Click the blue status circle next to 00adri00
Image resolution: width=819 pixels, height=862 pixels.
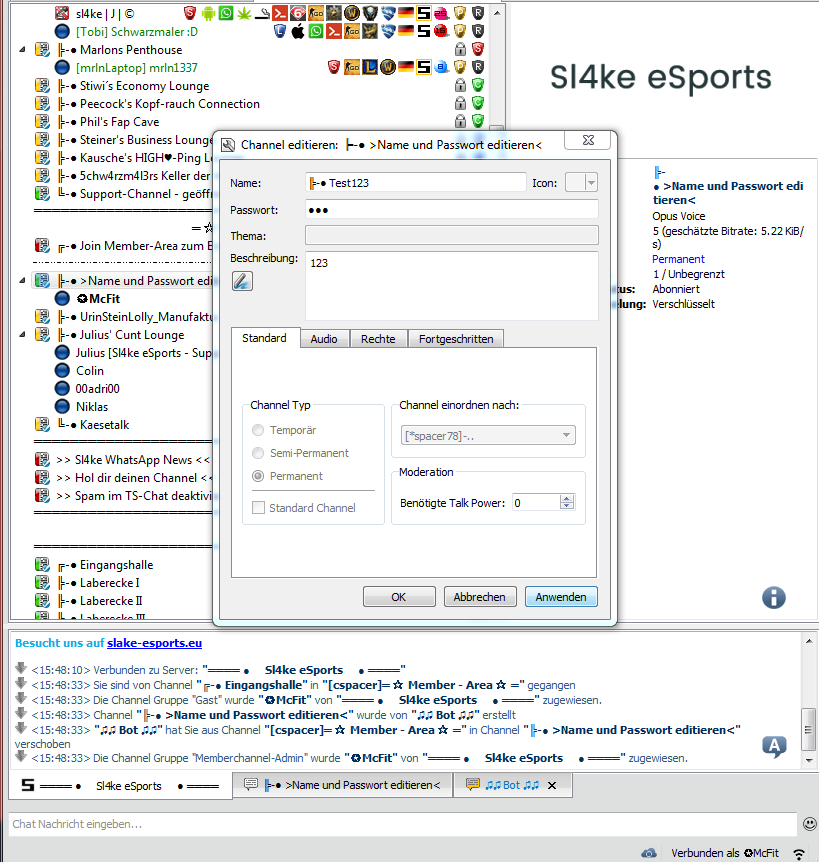click(x=62, y=389)
